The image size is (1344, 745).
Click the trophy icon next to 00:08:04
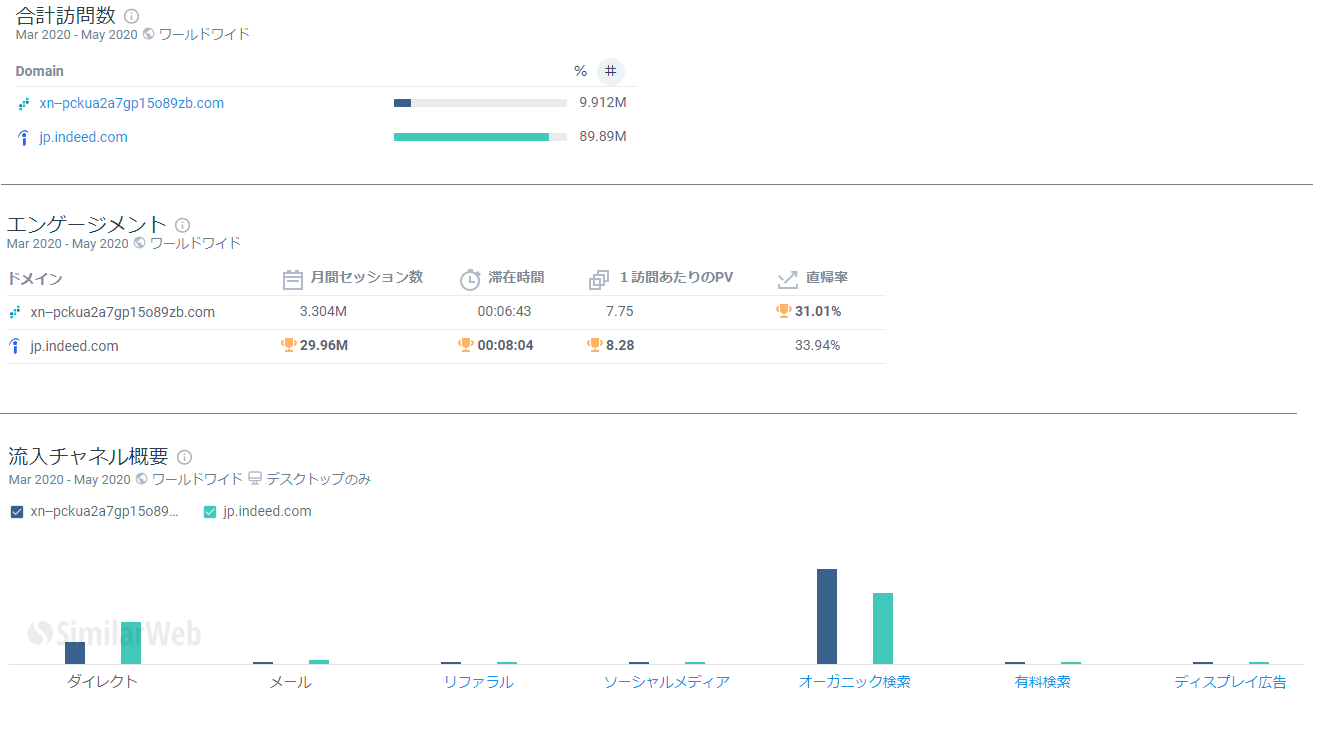[466, 345]
